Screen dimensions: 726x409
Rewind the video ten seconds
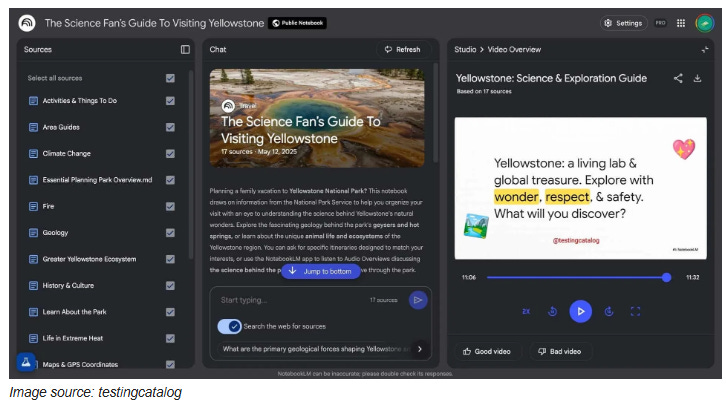(x=552, y=311)
